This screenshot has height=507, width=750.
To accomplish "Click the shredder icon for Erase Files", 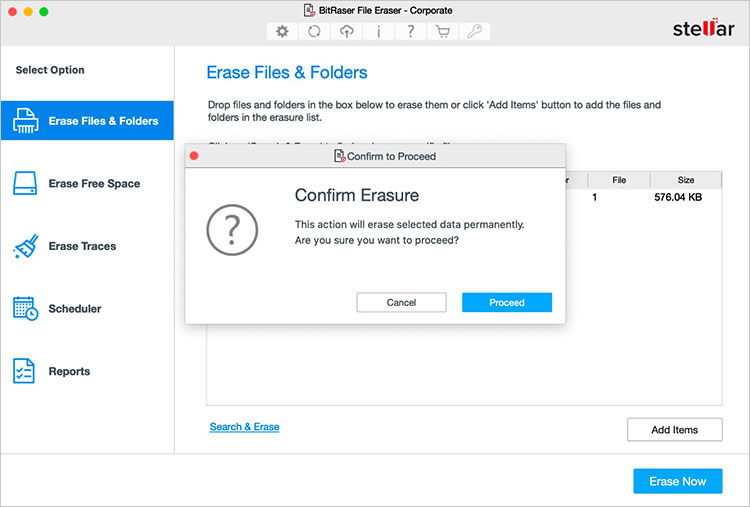I will (x=25, y=121).
